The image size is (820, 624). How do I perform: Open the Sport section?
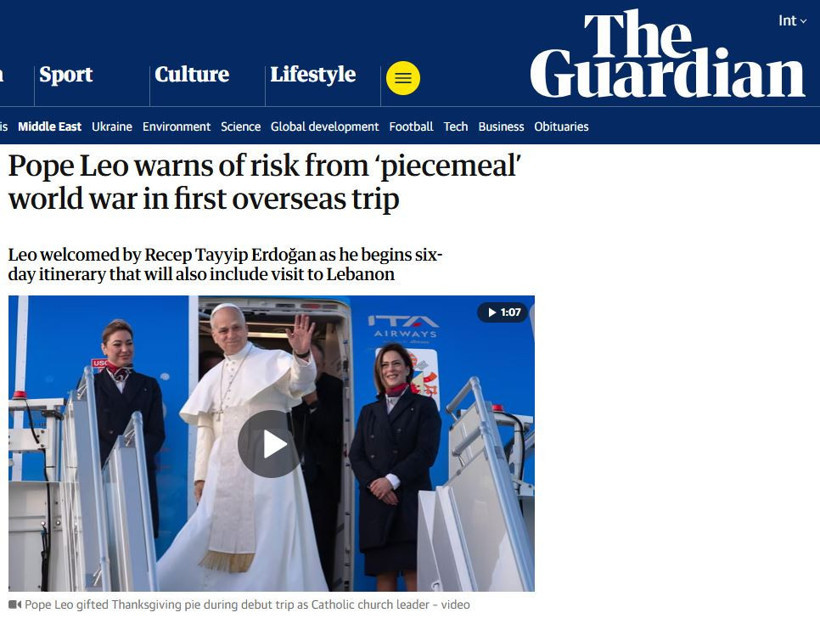[x=66, y=74]
